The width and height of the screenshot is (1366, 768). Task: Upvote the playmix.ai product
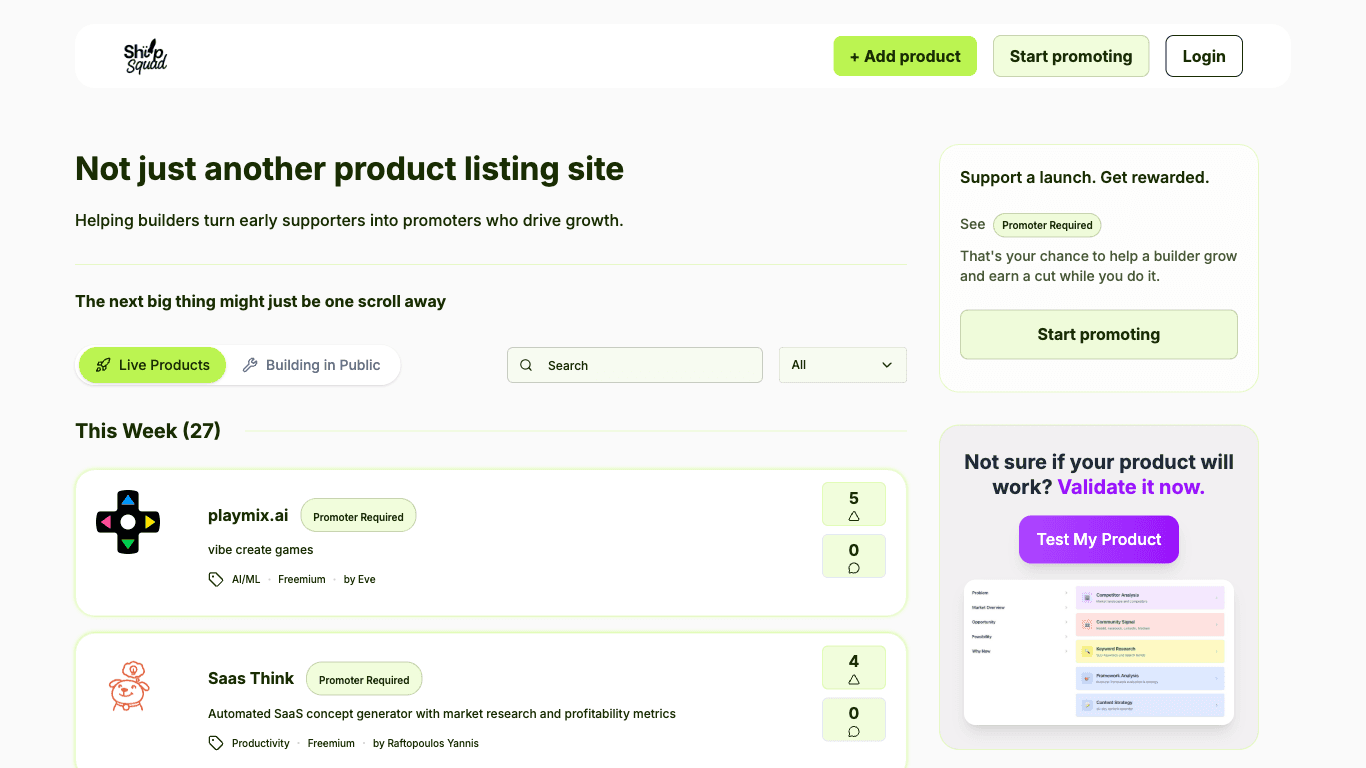click(x=853, y=504)
